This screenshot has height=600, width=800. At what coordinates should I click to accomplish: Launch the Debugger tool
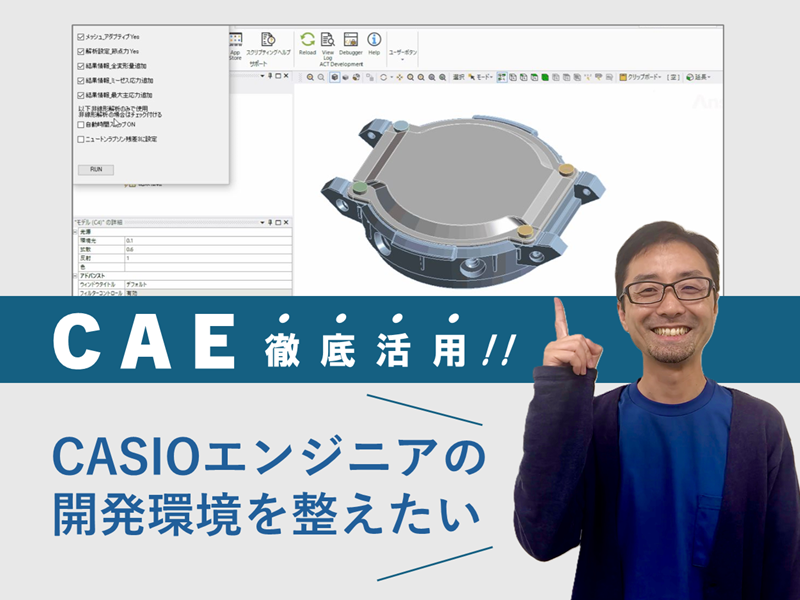coord(350,40)
